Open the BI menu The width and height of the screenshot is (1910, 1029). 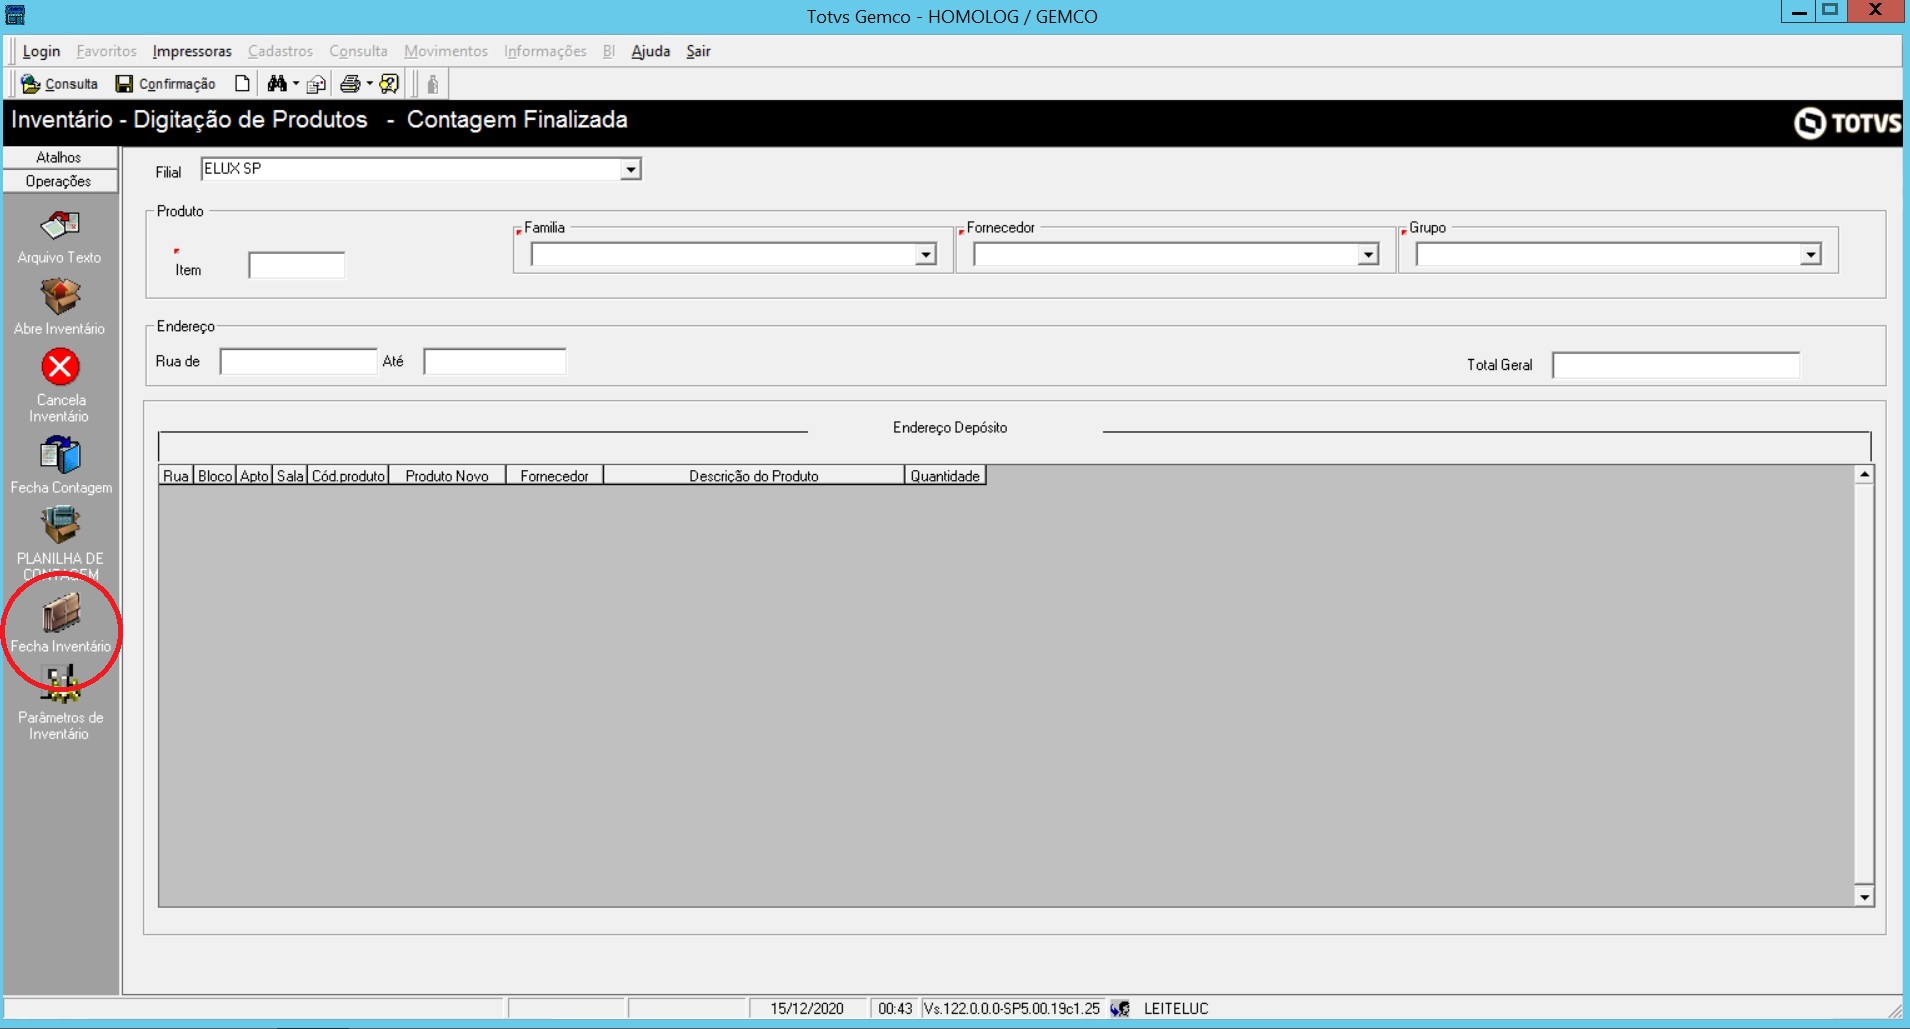point(608,51)
